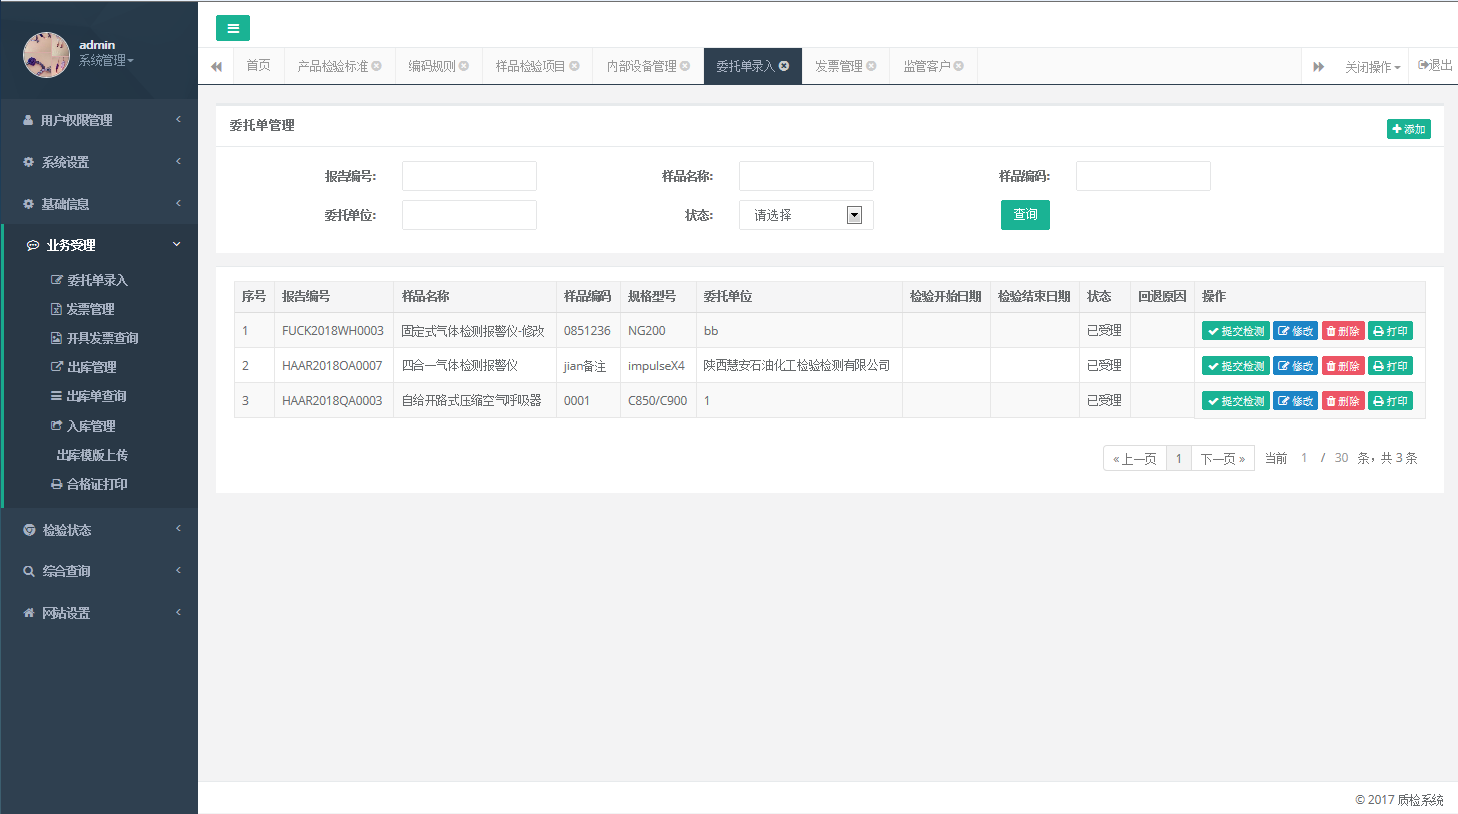Focus the 报告编号 input field

469,176
